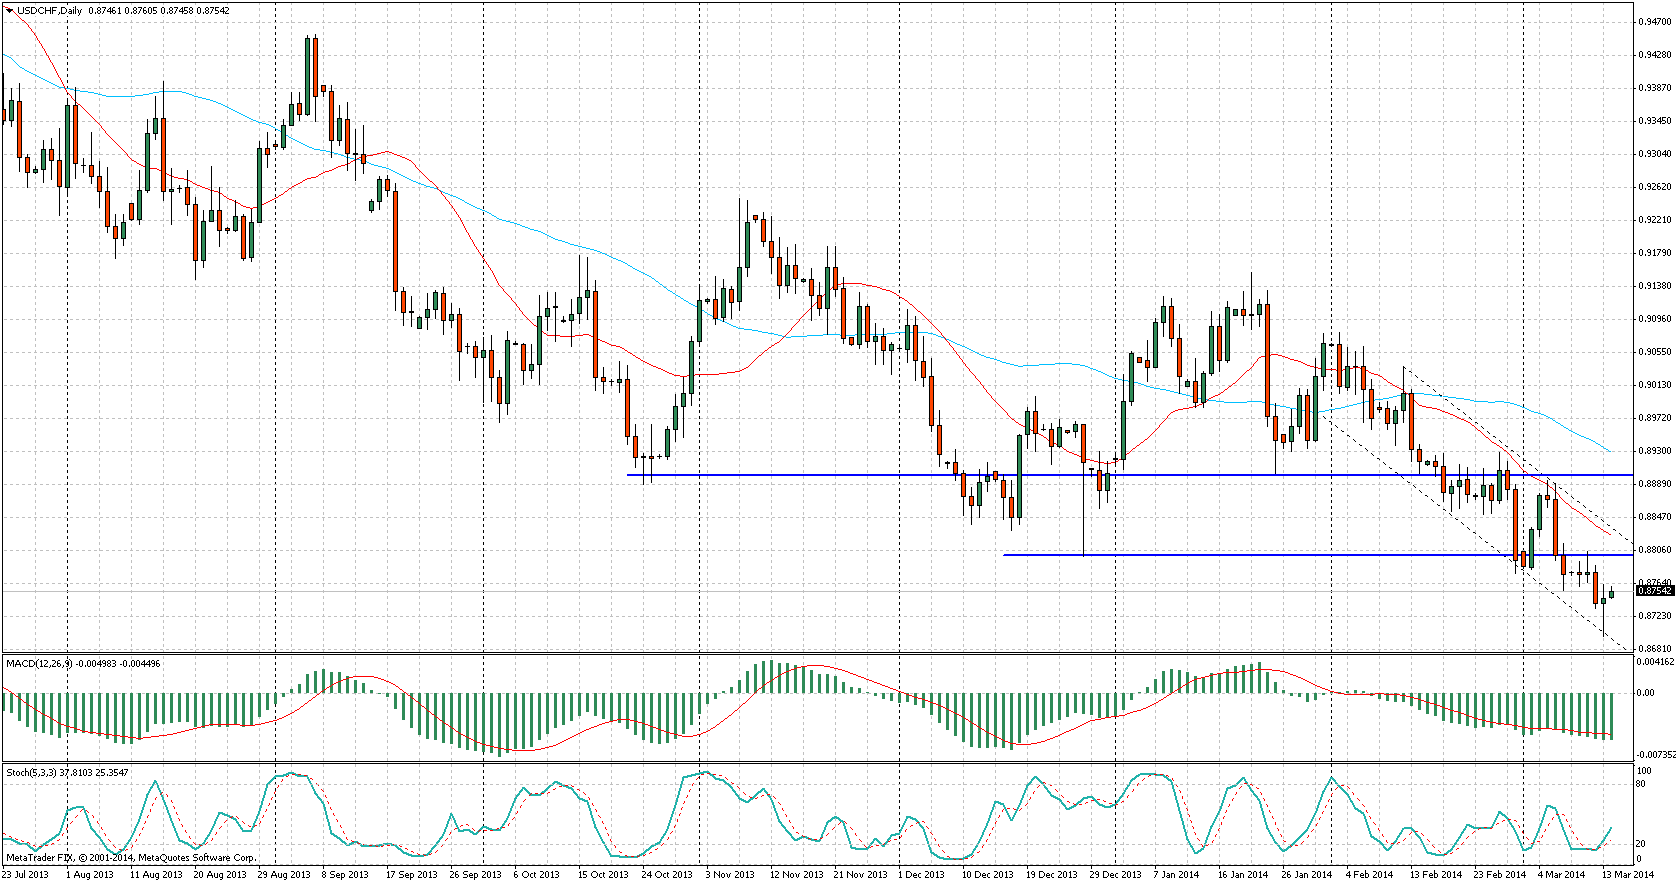Click the 0.90130 price axis label
Viewport: 1676px width, 883px height.
[x=1654, y=385]
